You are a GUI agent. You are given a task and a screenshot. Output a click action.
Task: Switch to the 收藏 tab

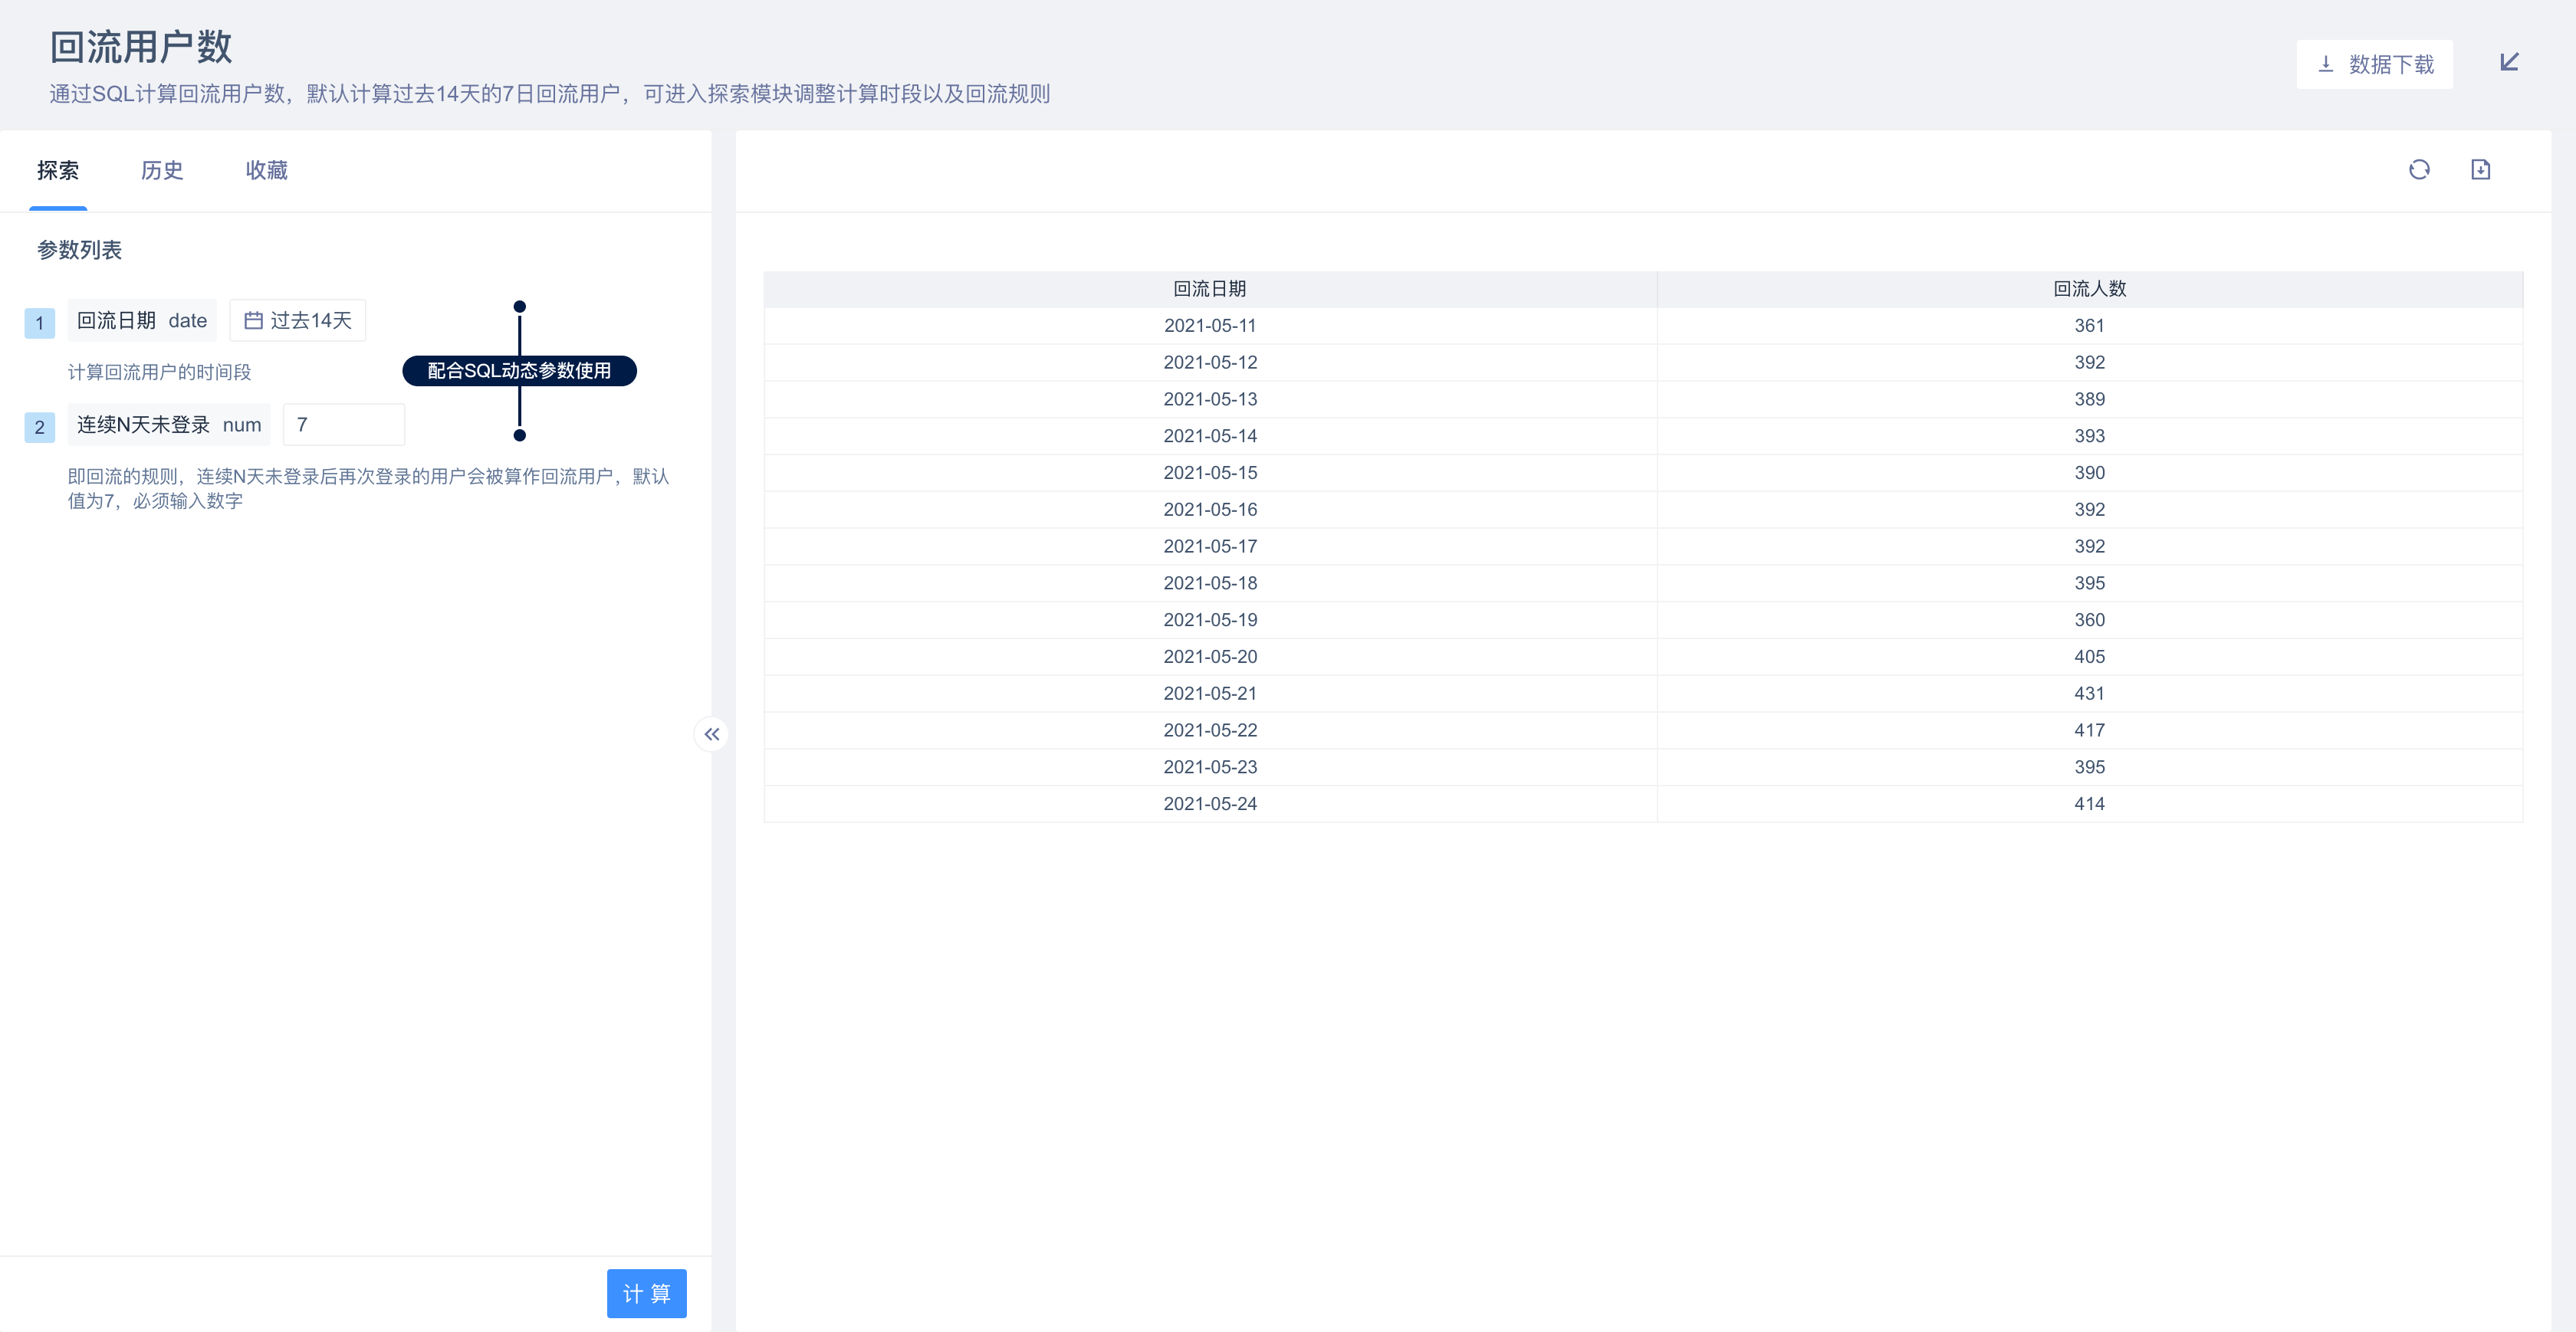point(266,171)
